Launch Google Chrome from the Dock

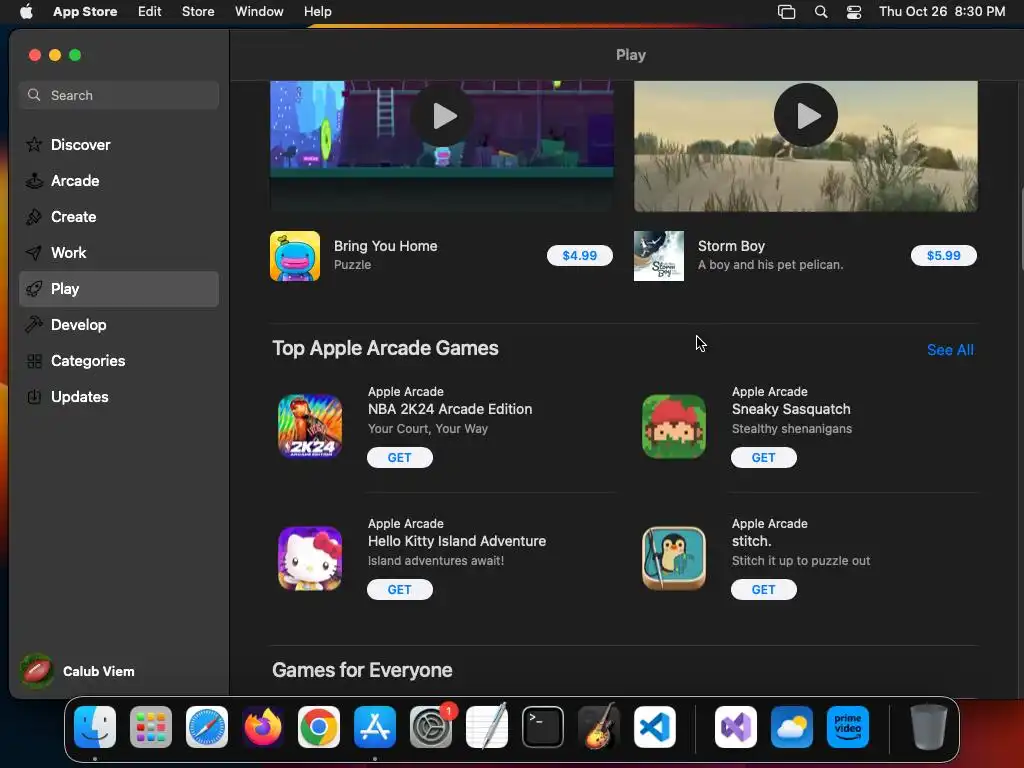[319, 727]
